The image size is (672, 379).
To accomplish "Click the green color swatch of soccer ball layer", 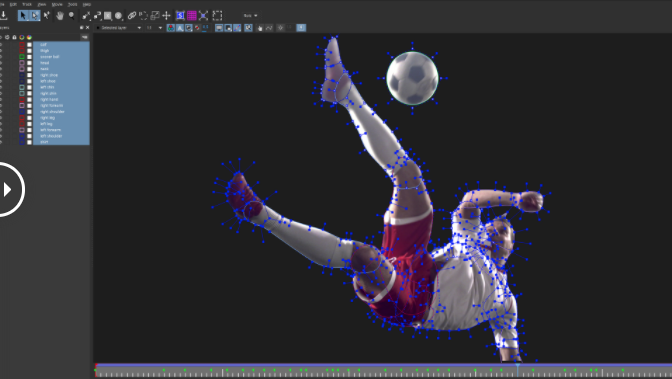I will (22, 57).
